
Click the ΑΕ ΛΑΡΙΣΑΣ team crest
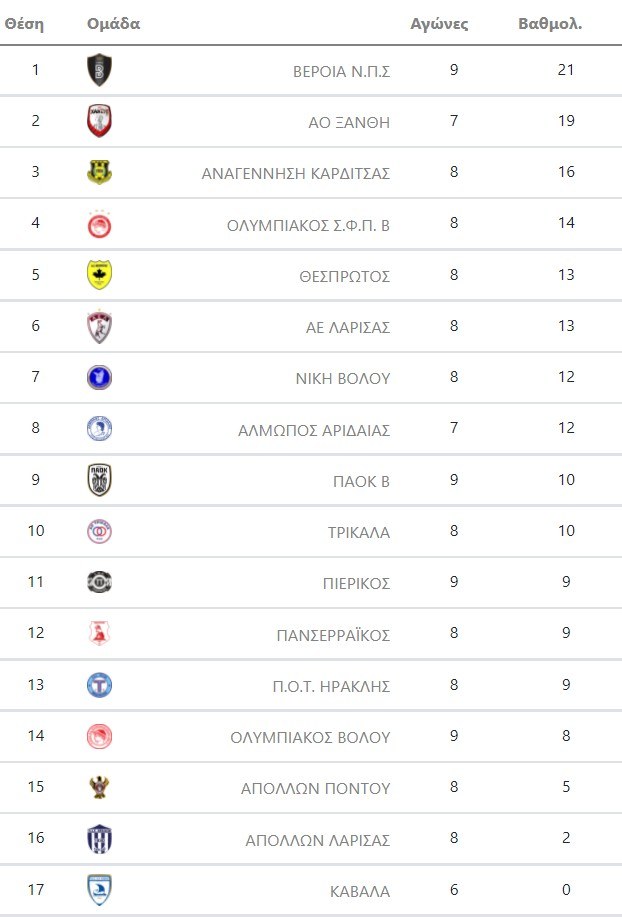tap(99, 326)
